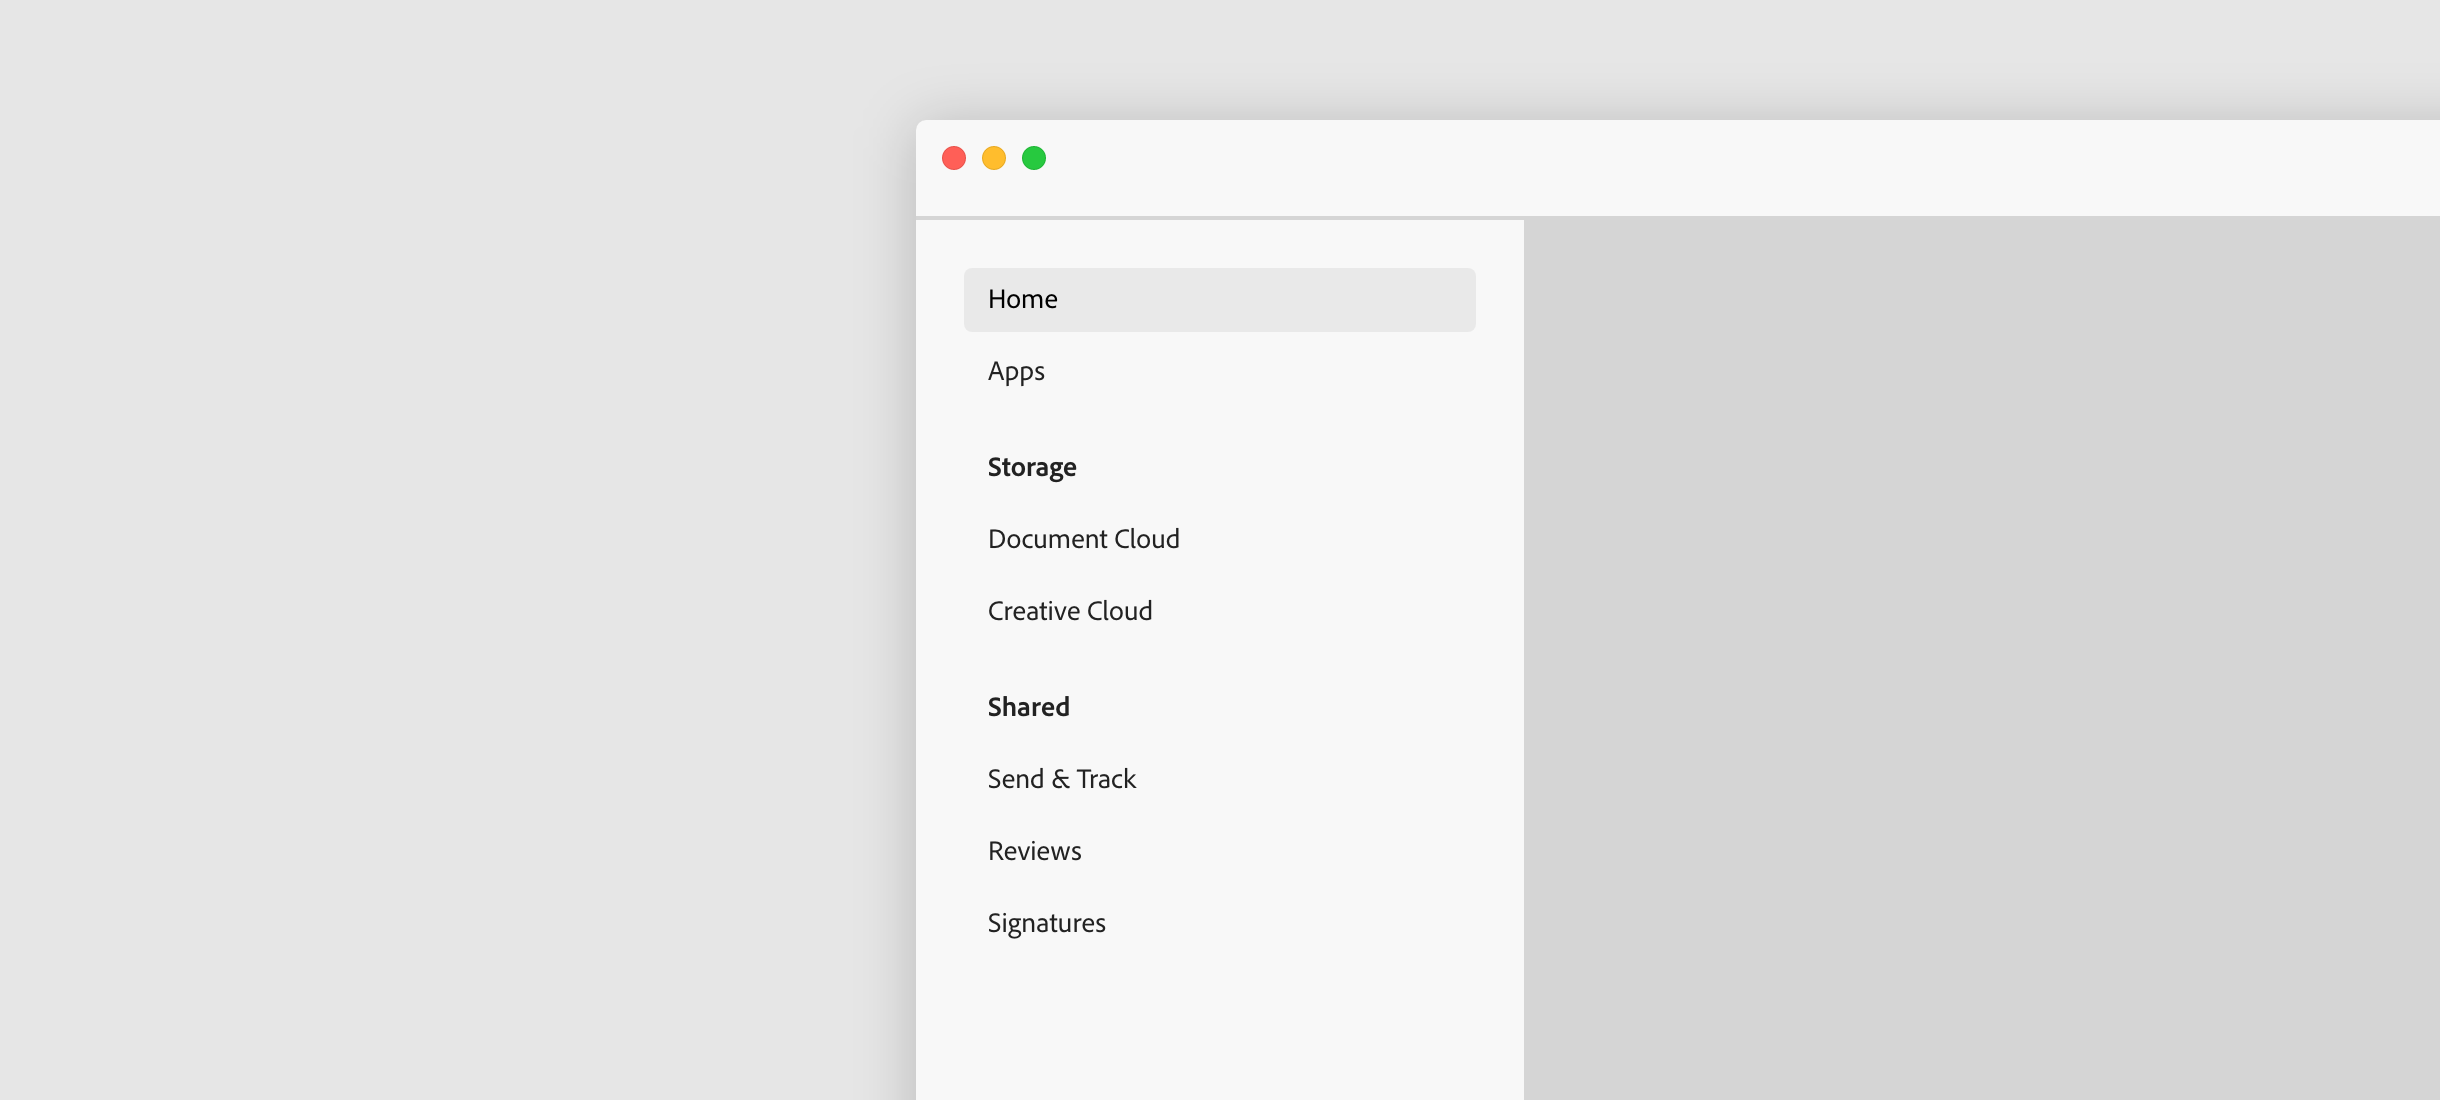Viewport: 2440px width, 1100px height.
Task: Click sidebar gap between Creative Cloud and Shared
Action: (x=1220, y=660)
